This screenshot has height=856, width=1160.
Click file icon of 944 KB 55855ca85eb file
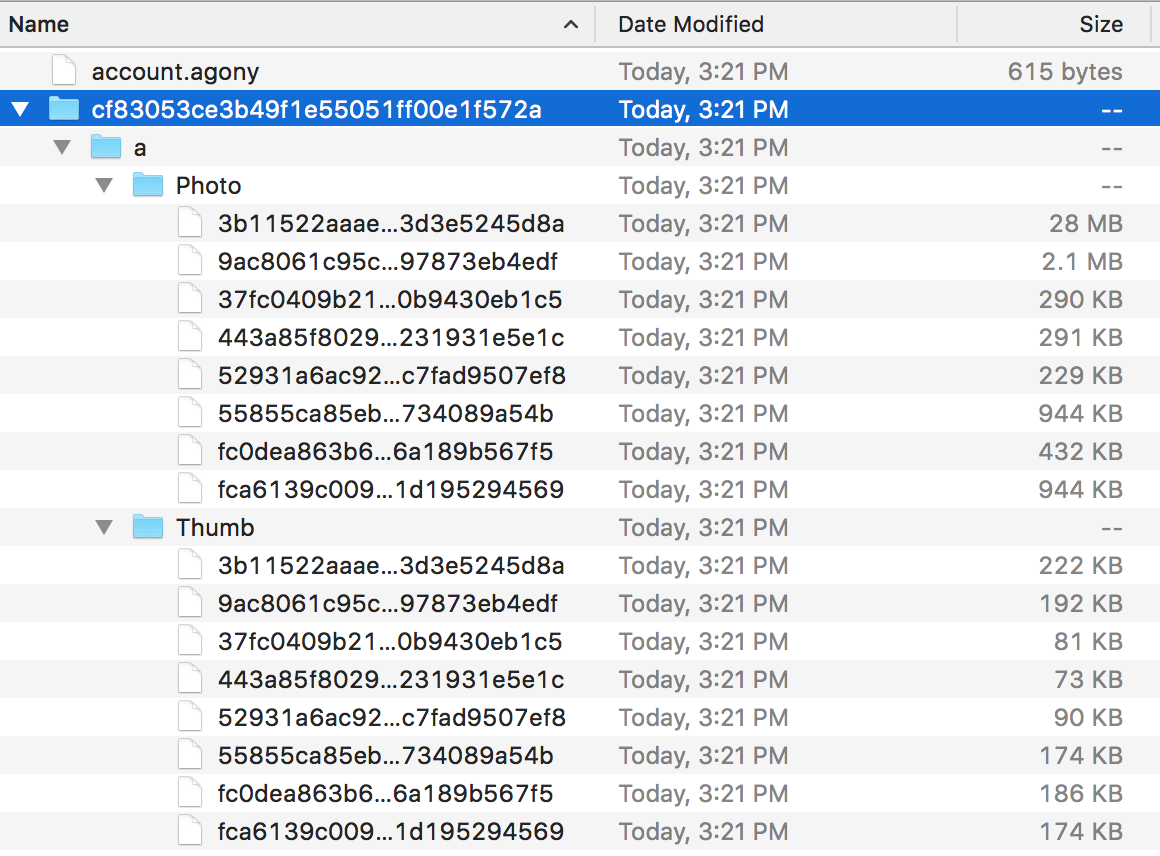pos(190,413)
